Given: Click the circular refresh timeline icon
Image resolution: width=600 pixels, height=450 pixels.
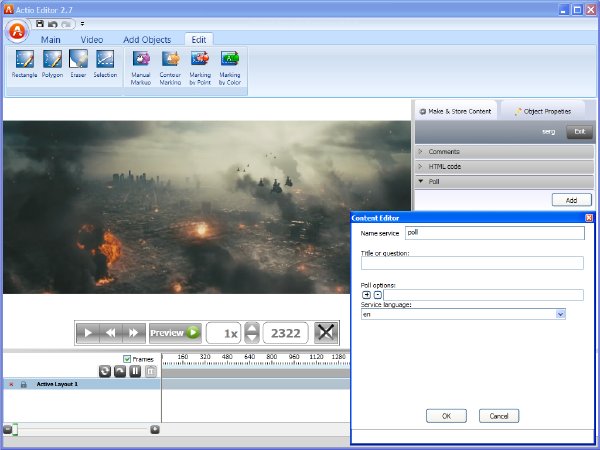Looking at the screenshot, I should pos(105,371).
